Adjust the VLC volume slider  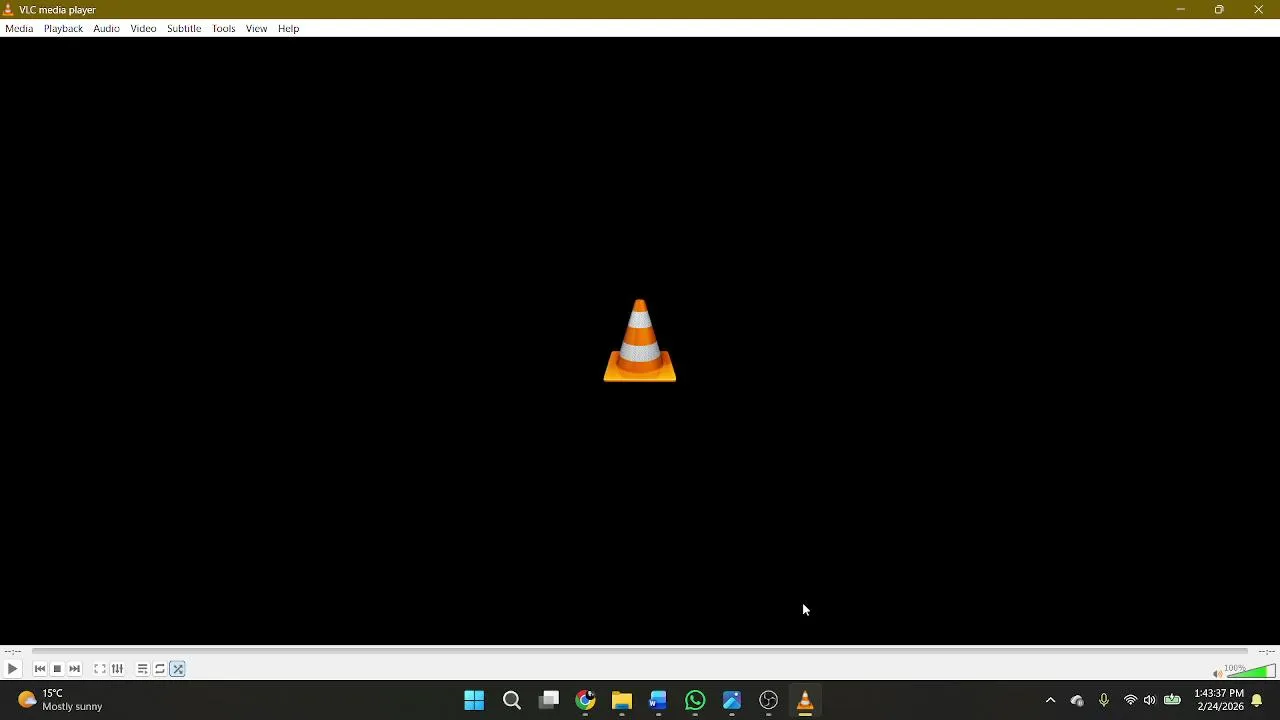point(1250,671)
